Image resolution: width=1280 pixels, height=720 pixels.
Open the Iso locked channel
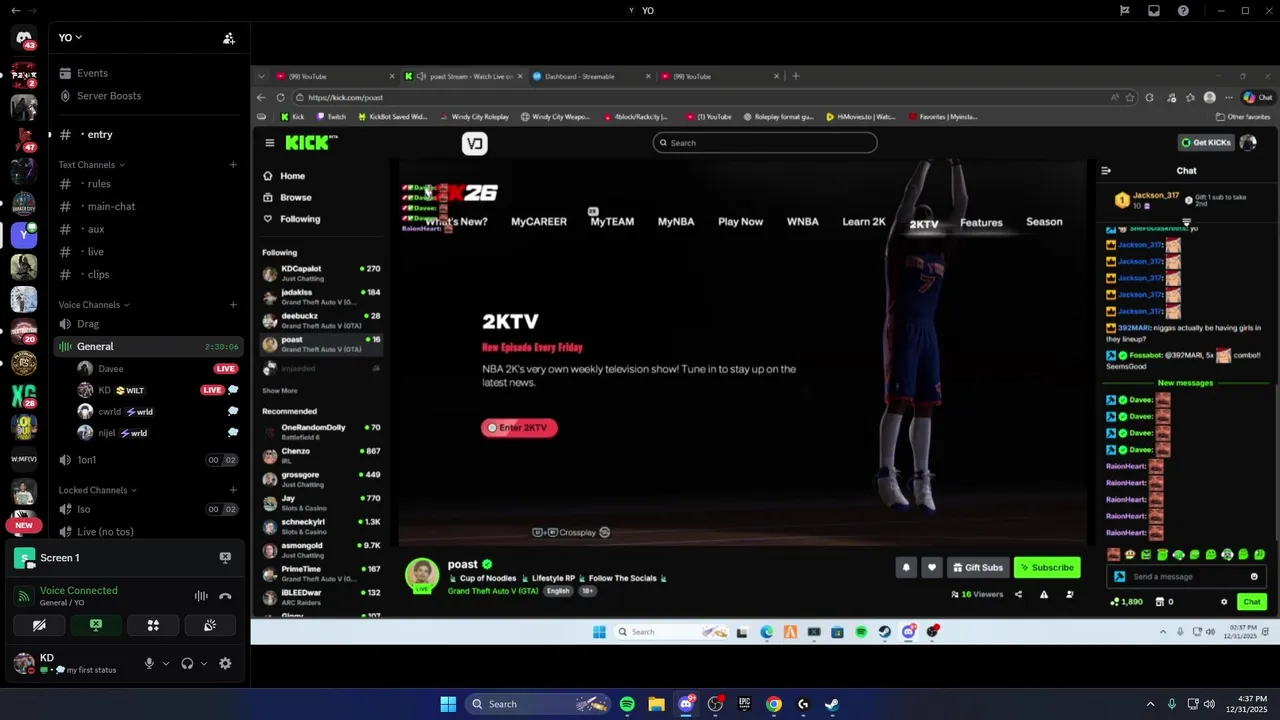coord(84,509)
